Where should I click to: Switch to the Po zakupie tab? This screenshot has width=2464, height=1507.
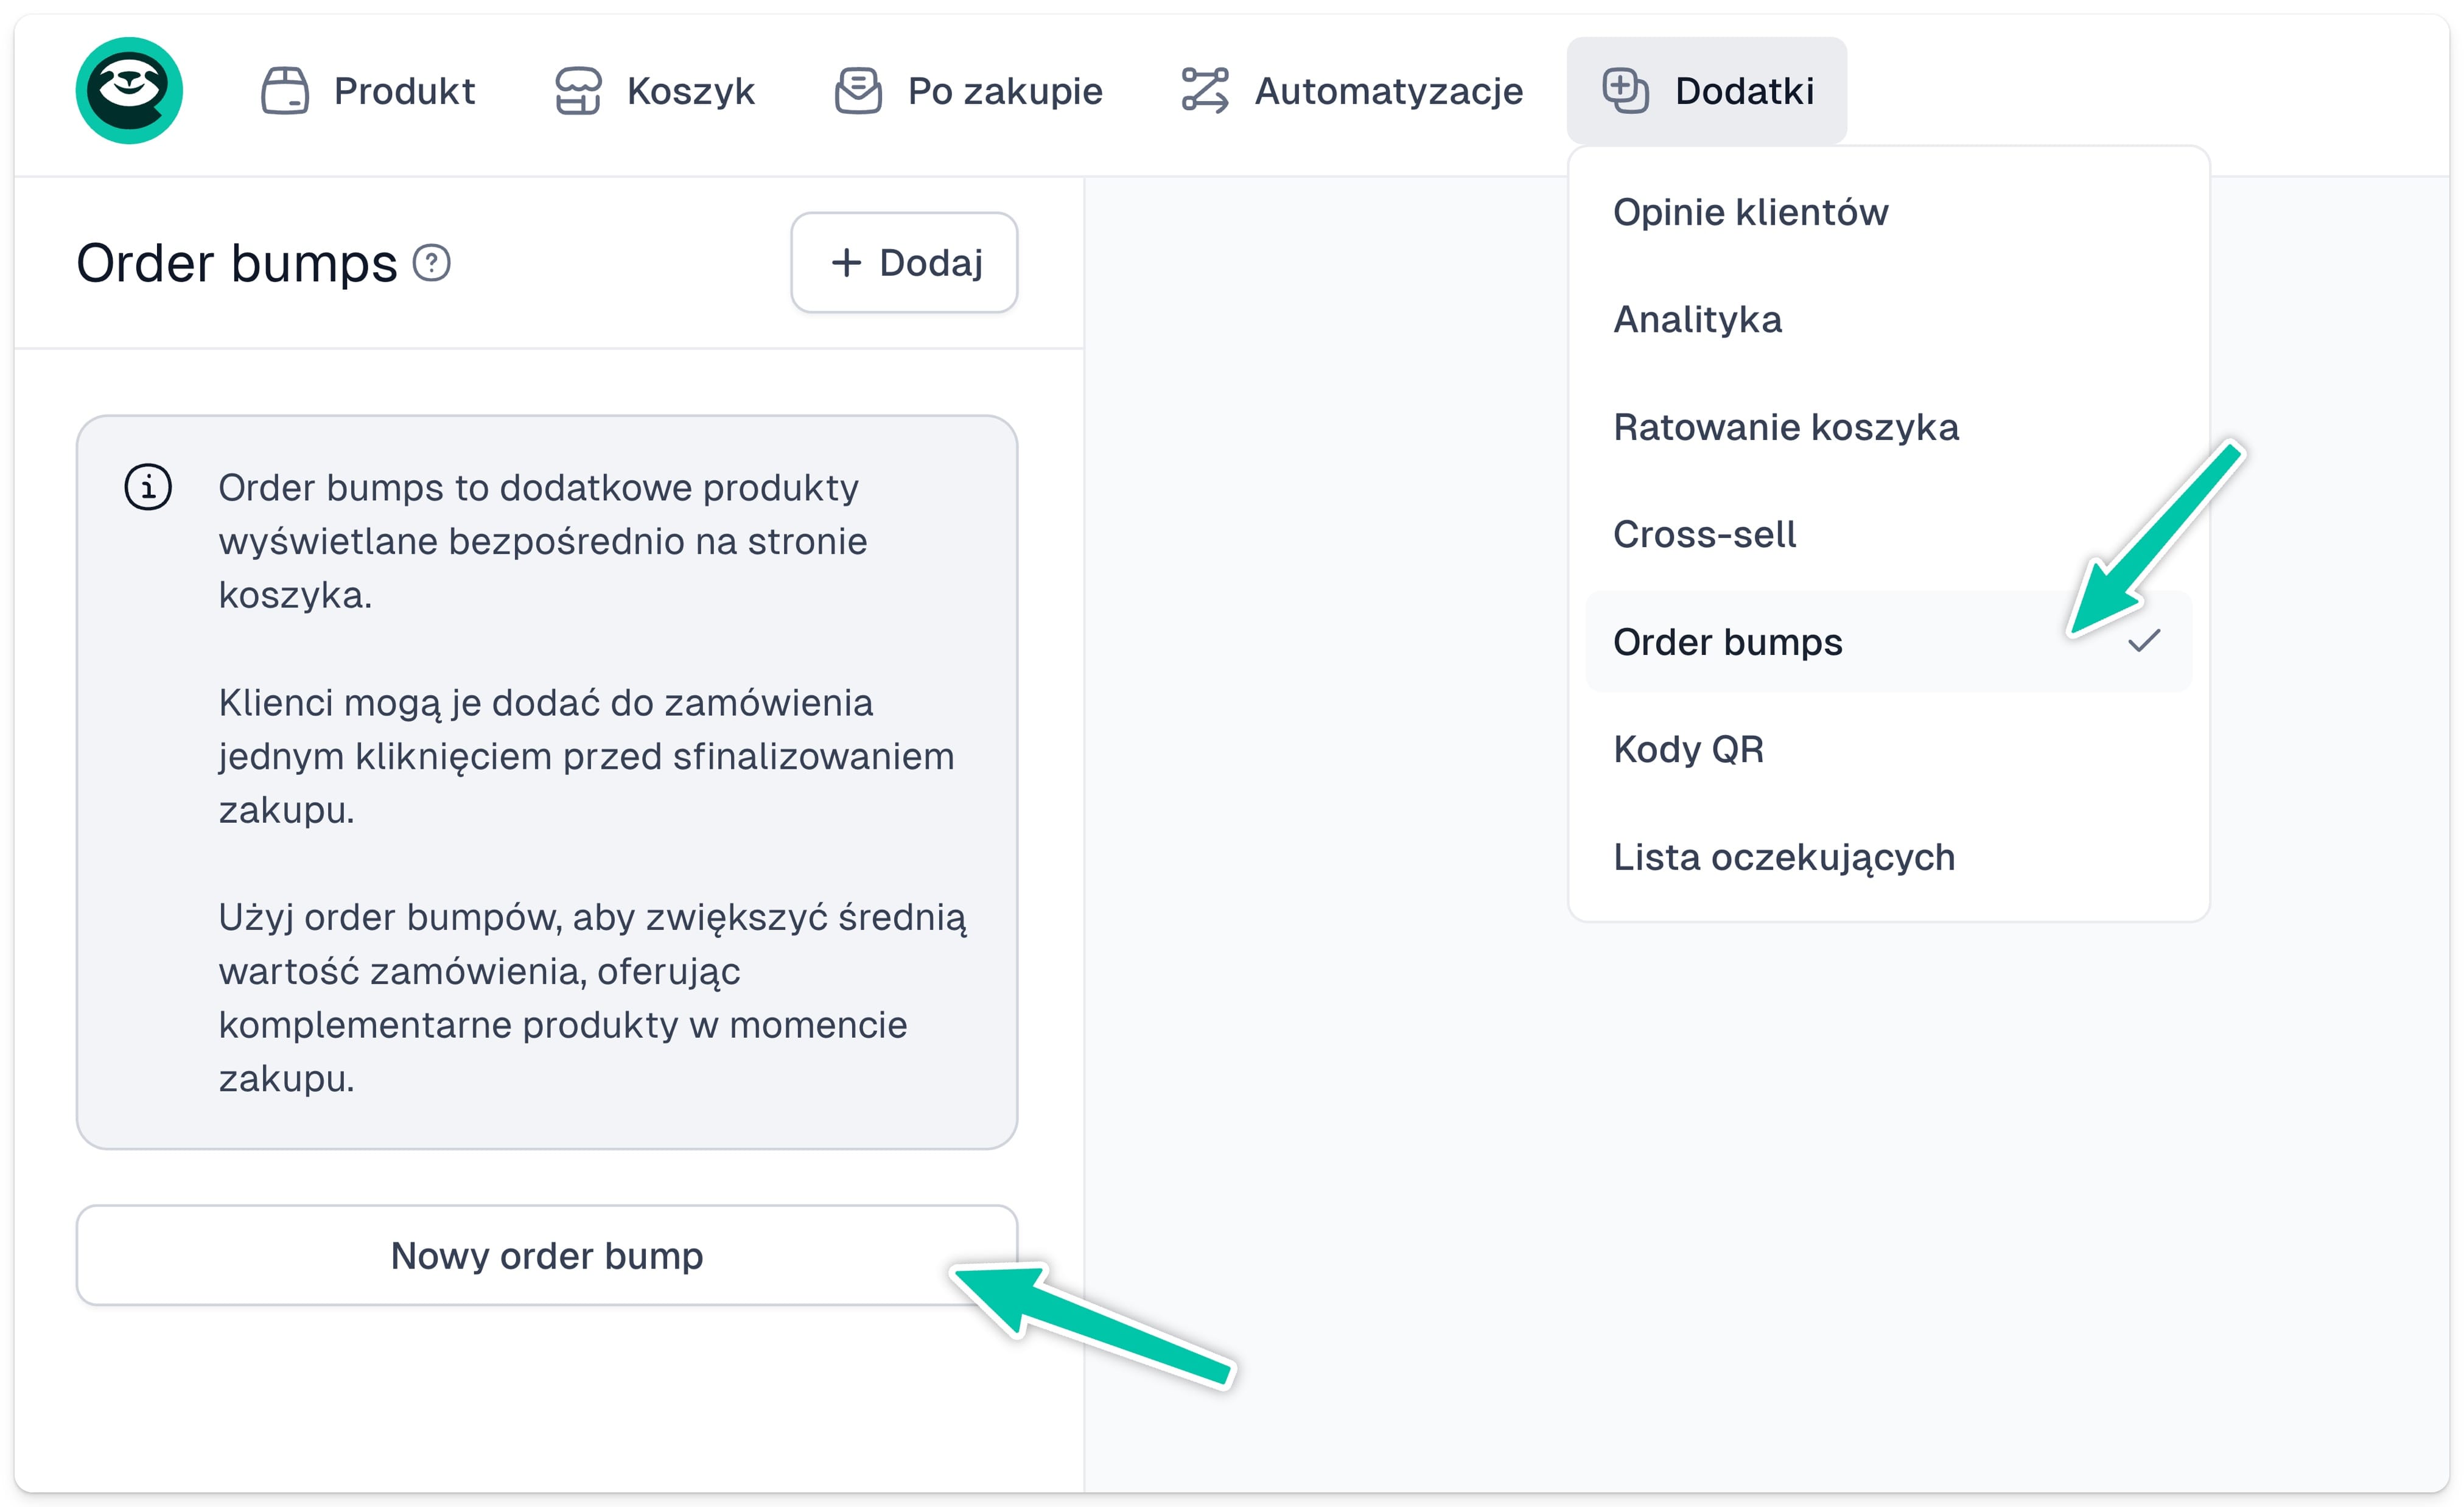pos(1004,91)
